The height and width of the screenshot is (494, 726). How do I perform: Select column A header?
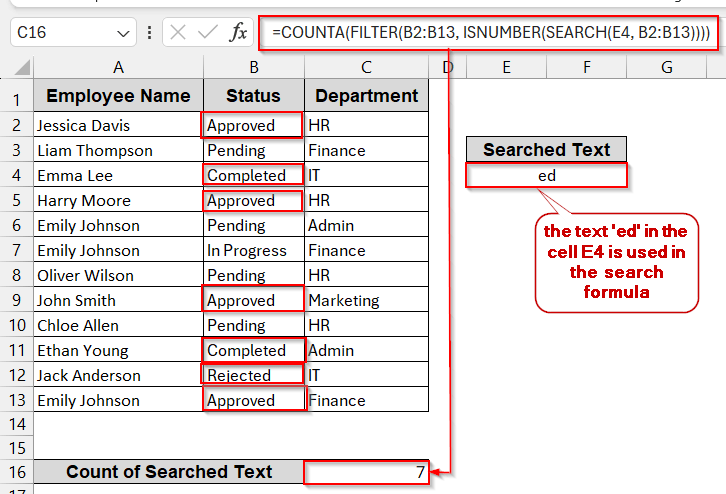(118, 67)
